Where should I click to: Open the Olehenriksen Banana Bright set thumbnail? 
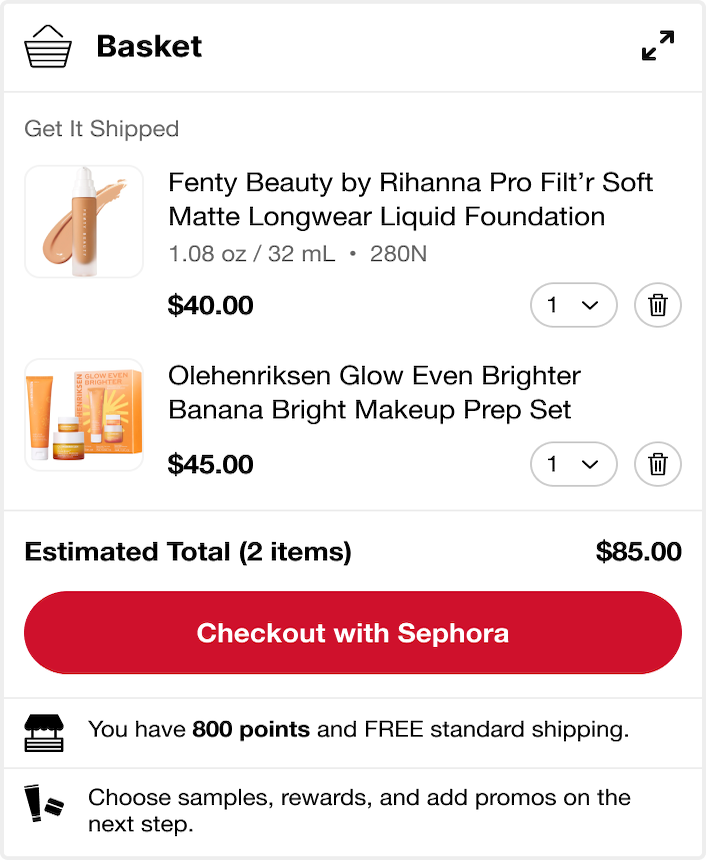tap(84, 415)
